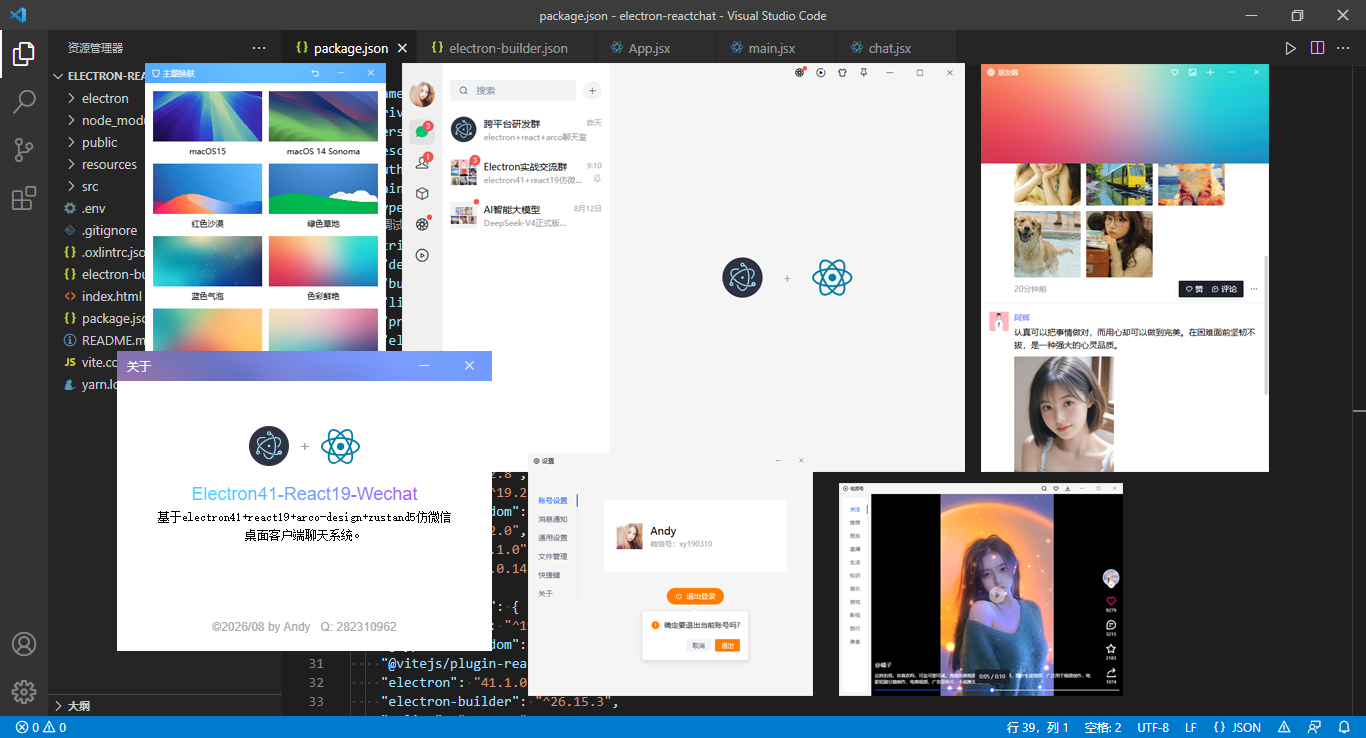Click the aperture icon in chat titlebar
The width and height of the screenshot is (1366, 738).
tap(800, 72)
